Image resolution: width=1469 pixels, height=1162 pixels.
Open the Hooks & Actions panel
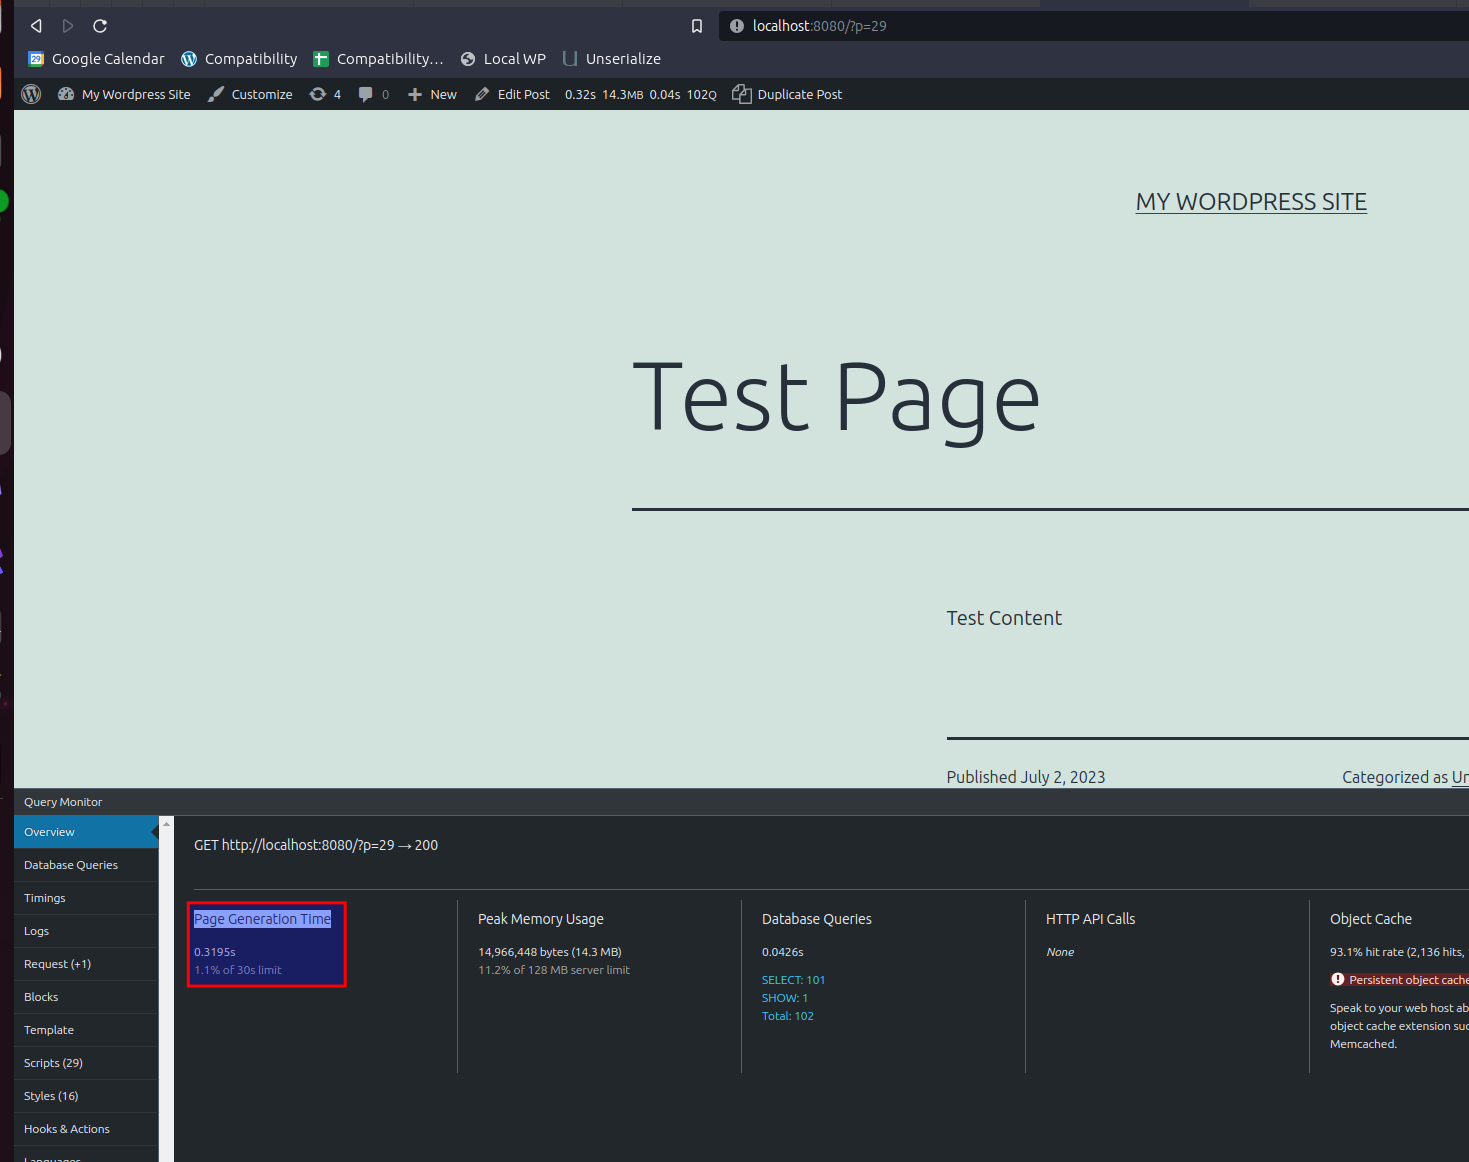coord(67,1129)
